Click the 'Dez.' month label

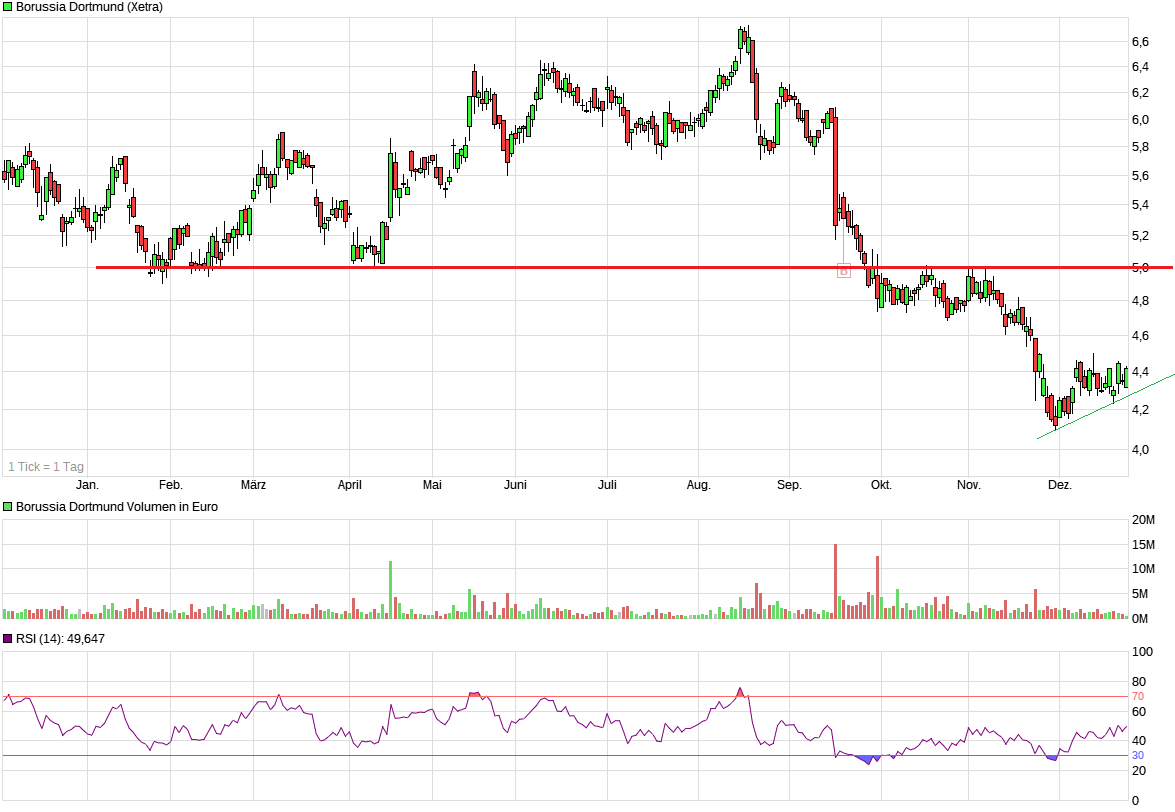[1060, 485]
